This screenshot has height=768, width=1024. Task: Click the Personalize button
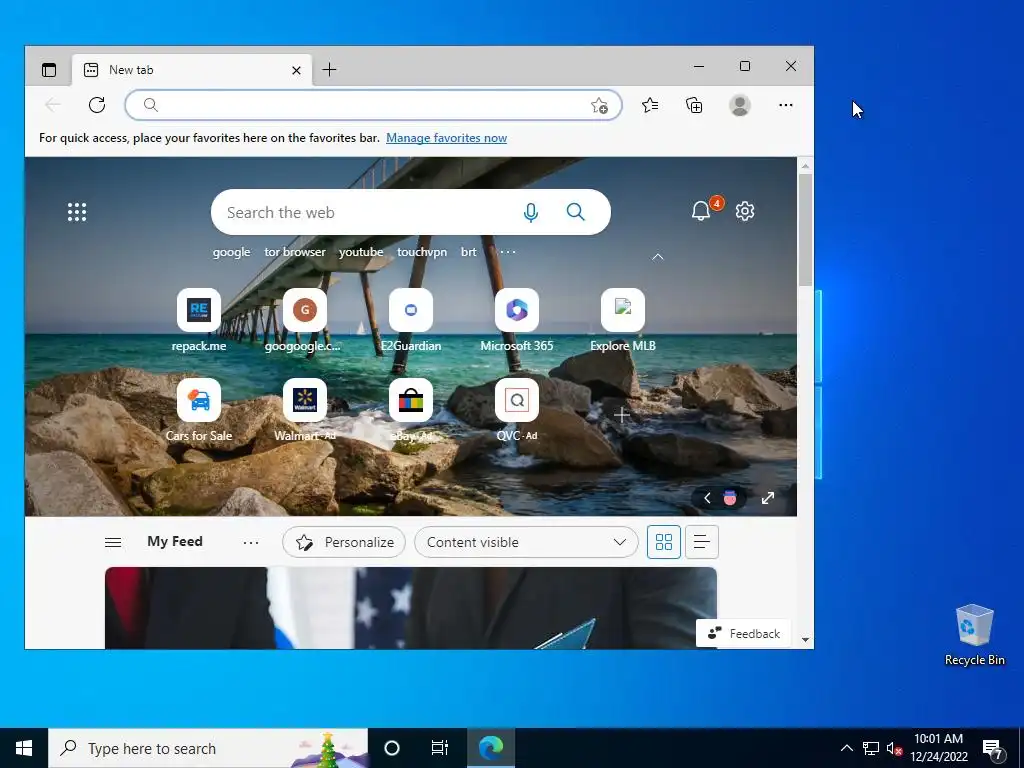[344, 542]
